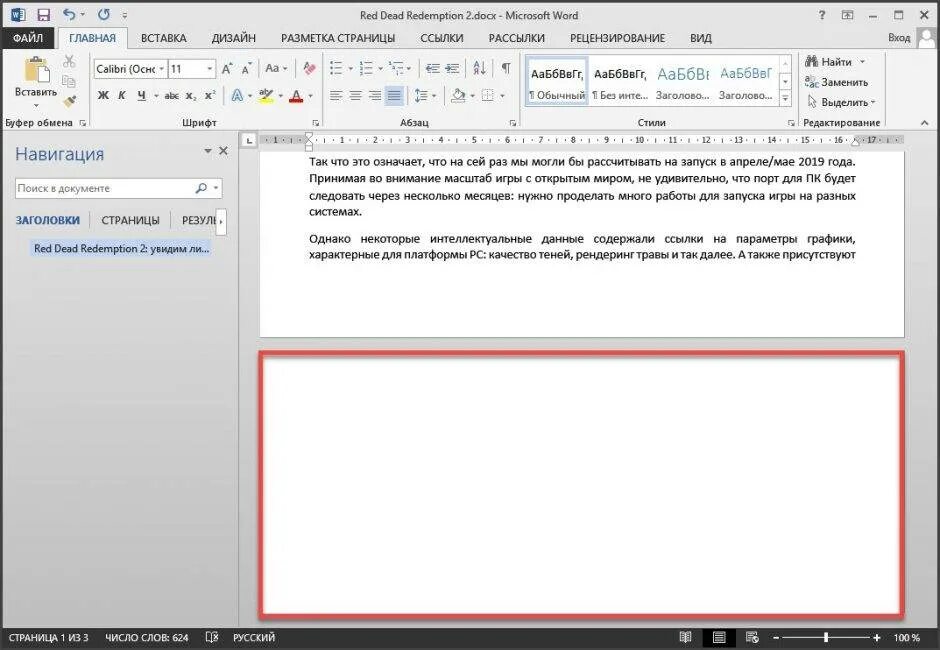Expand the styles gallery with More arrow

(x=785, y=99)
